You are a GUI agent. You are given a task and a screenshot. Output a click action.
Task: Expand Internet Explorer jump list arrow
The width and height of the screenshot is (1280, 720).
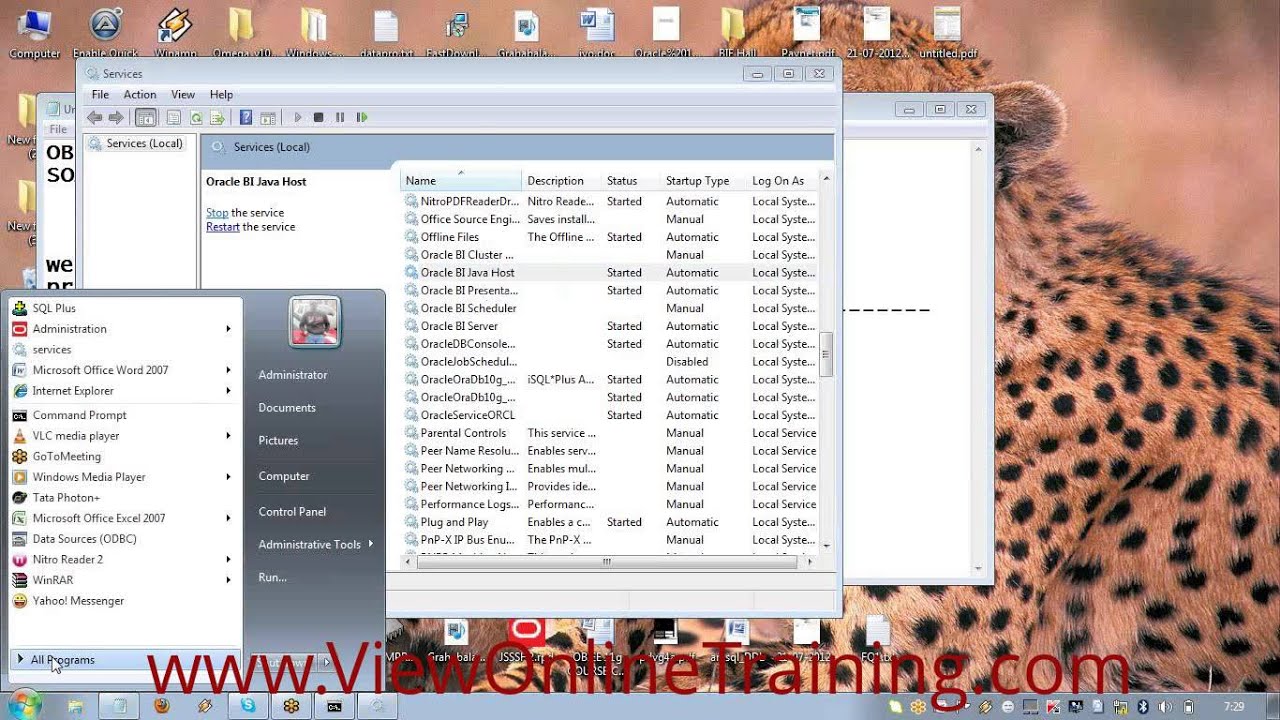(228, 391)
